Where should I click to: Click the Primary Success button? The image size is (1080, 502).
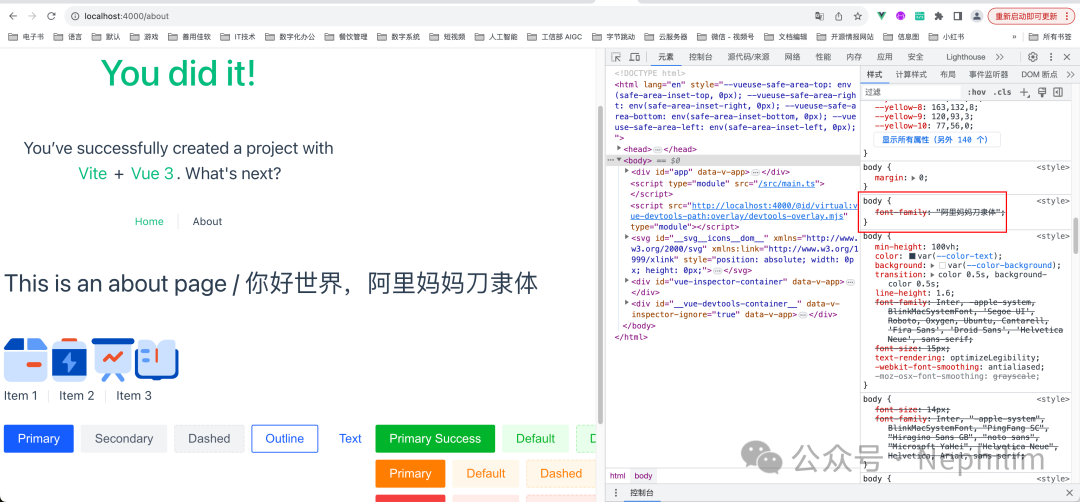[435, 439]
